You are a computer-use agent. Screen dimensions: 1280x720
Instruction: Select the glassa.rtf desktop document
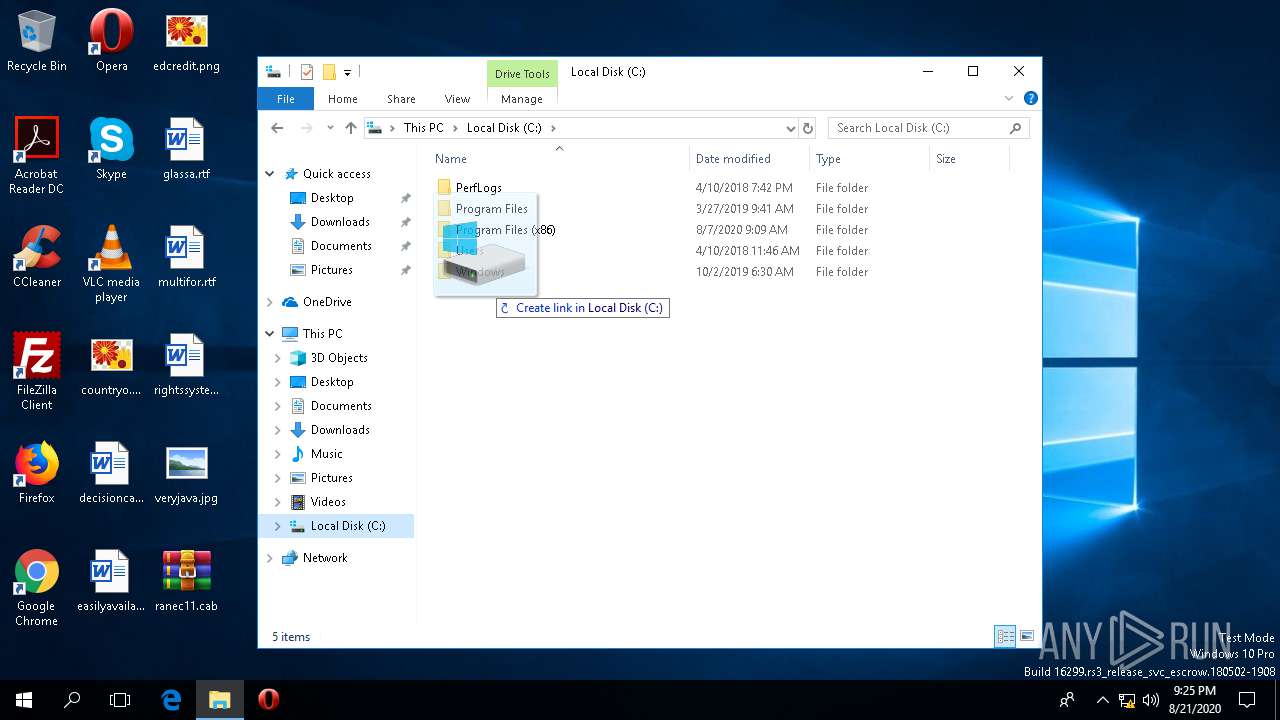point(186,149)
